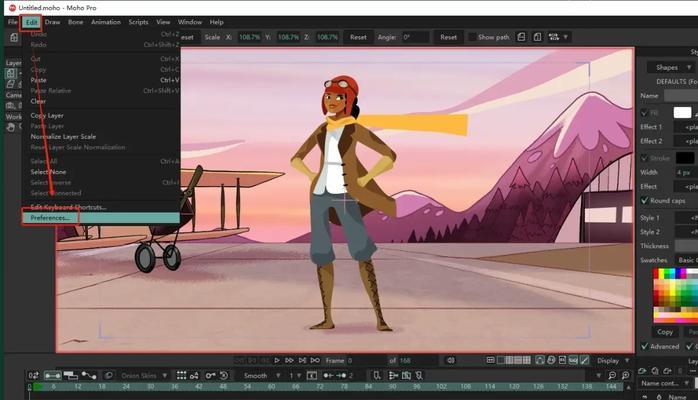Click the white Fill color swatch

point(682,113)
